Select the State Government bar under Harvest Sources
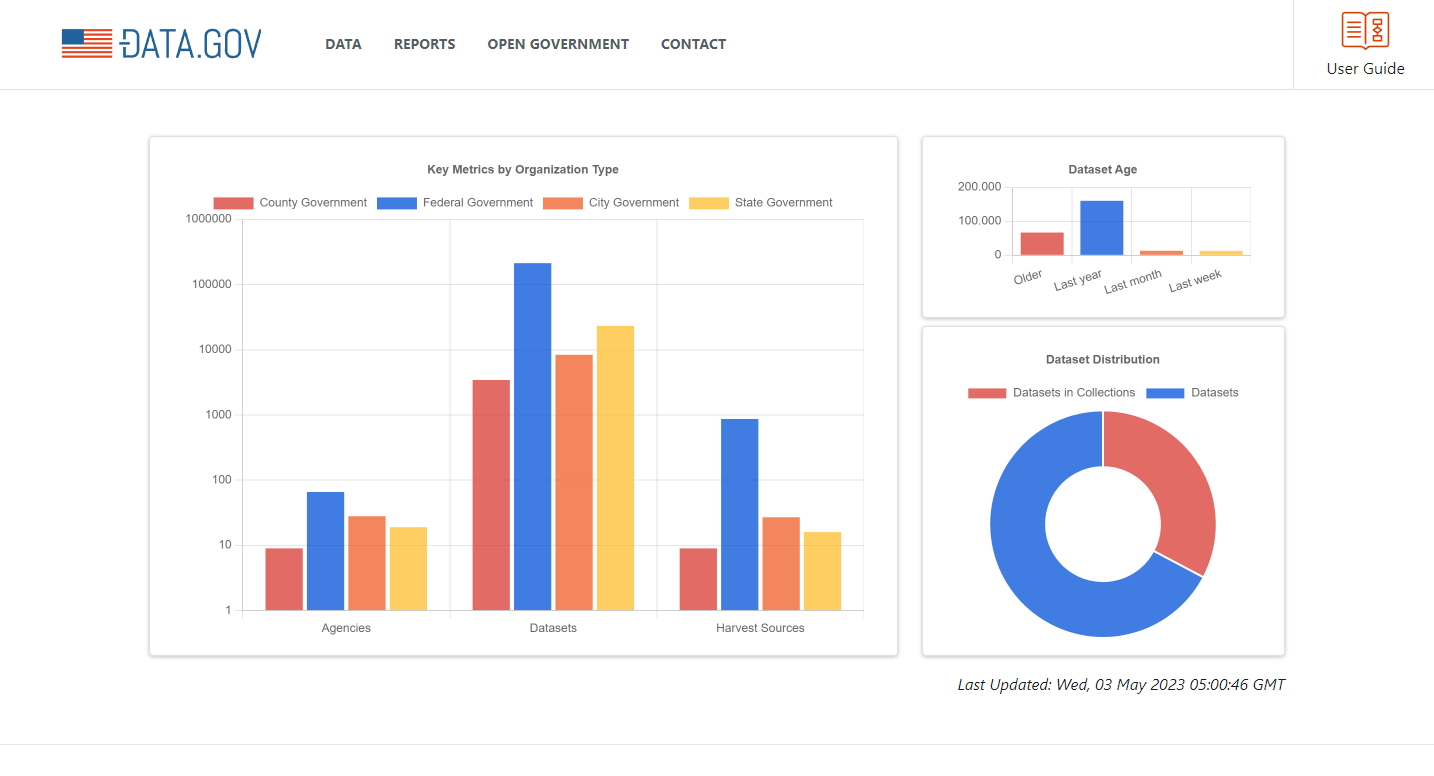The height and width of the screenshot is (776, 1434). click(822, 571)
